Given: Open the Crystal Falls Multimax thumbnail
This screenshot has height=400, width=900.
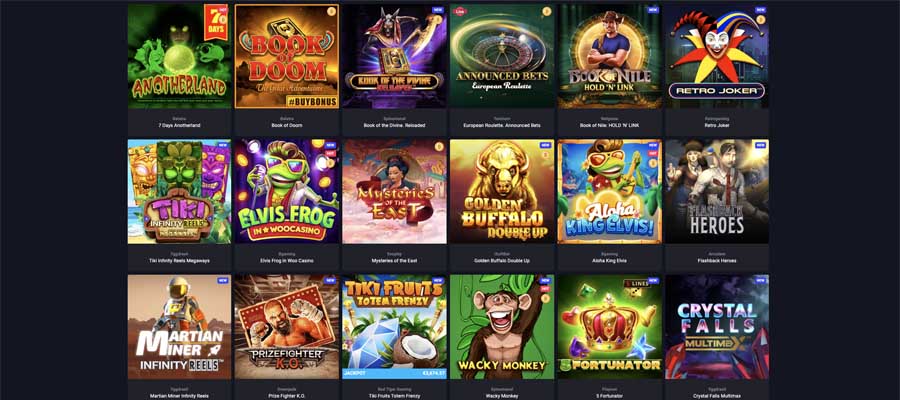Looking at the screenshot, I should point(717,327).
